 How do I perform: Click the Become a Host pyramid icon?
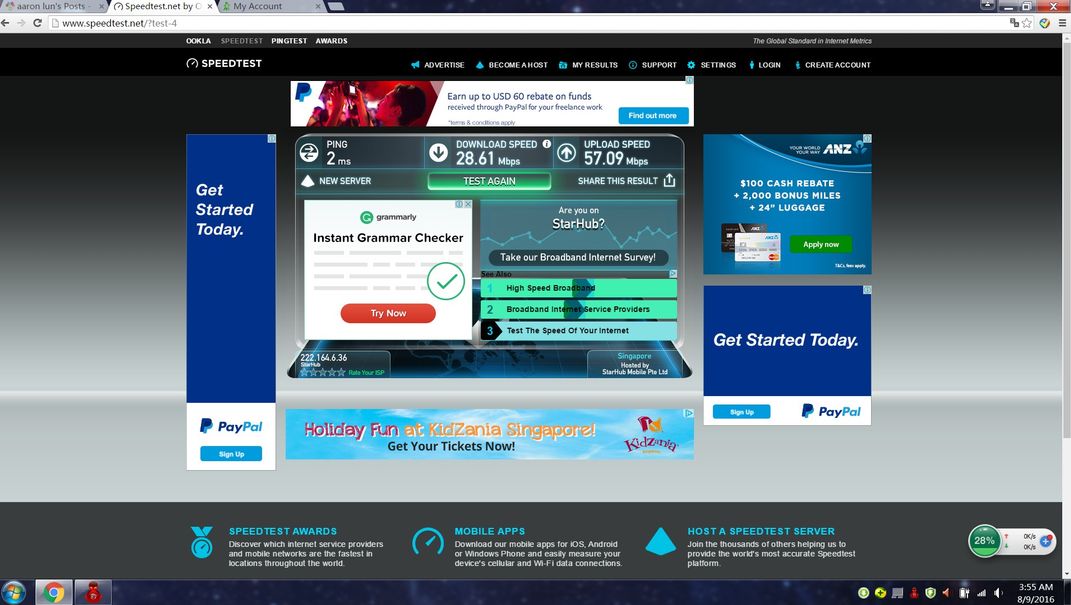coord(479,65)
